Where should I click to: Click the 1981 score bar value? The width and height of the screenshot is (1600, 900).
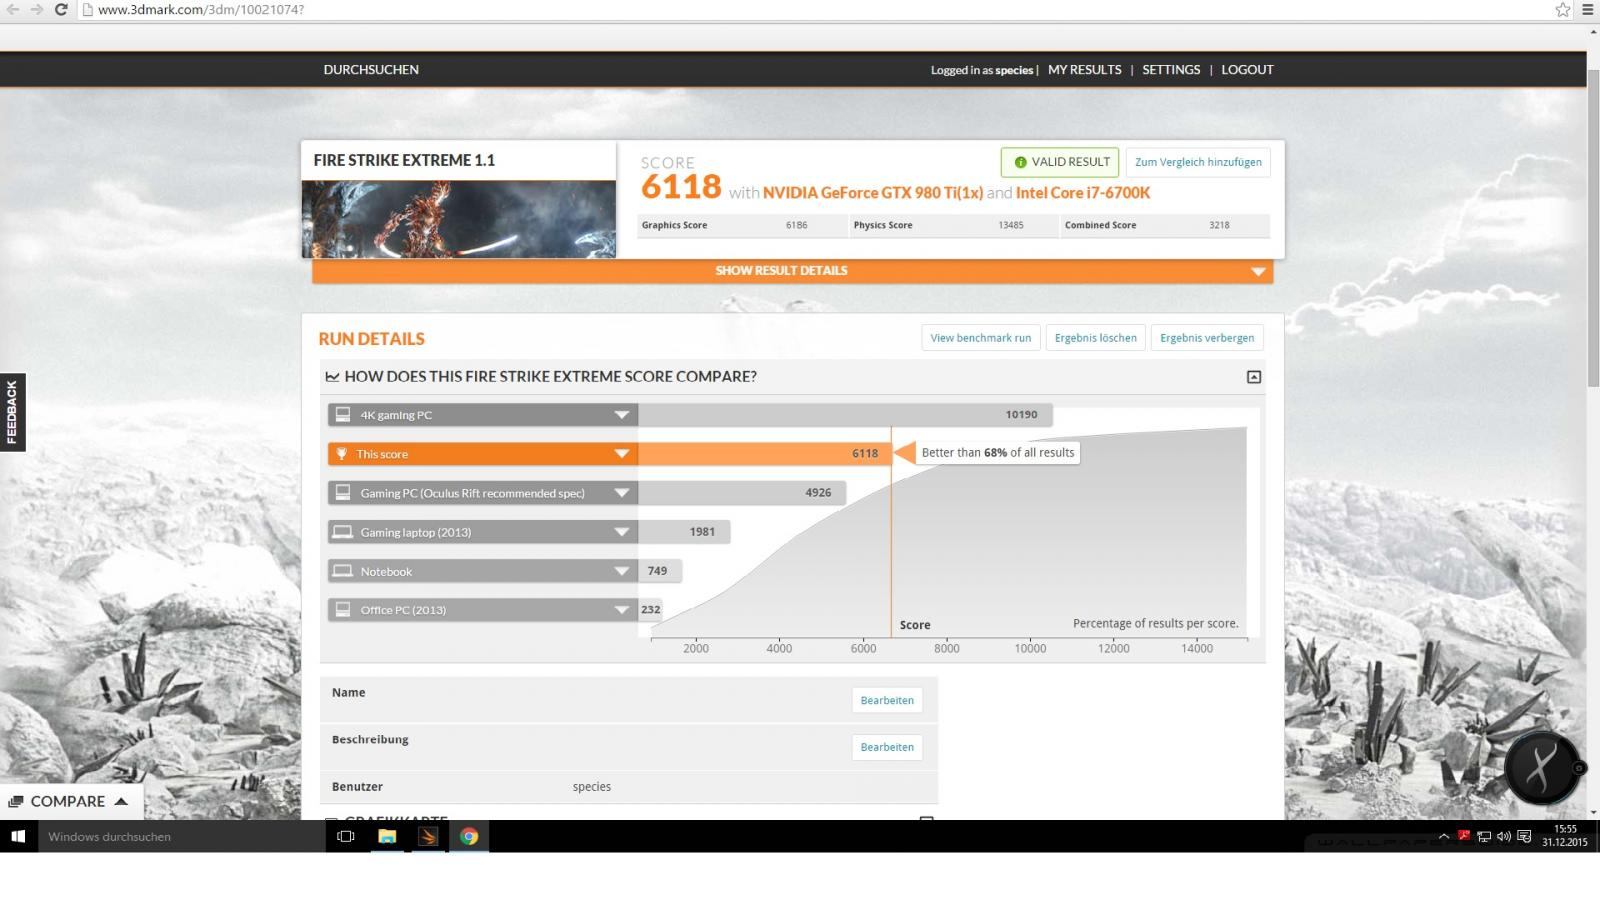click(x=702, y=531)
